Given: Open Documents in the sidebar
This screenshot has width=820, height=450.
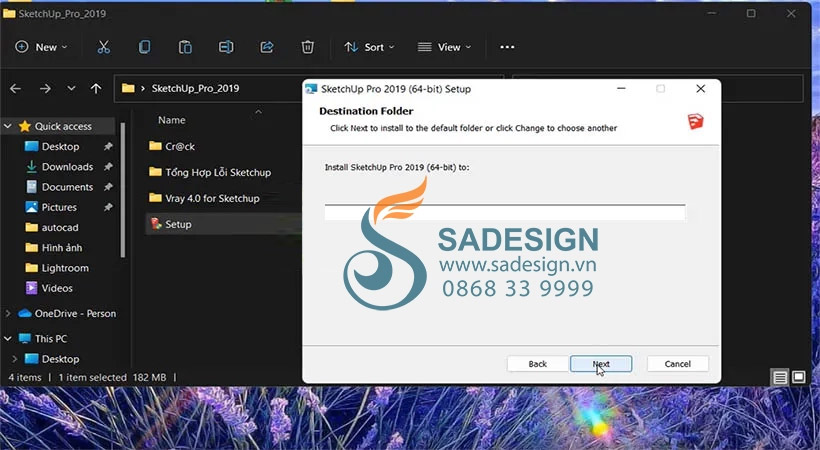Looking at the screenshot, I should (67, 187).
